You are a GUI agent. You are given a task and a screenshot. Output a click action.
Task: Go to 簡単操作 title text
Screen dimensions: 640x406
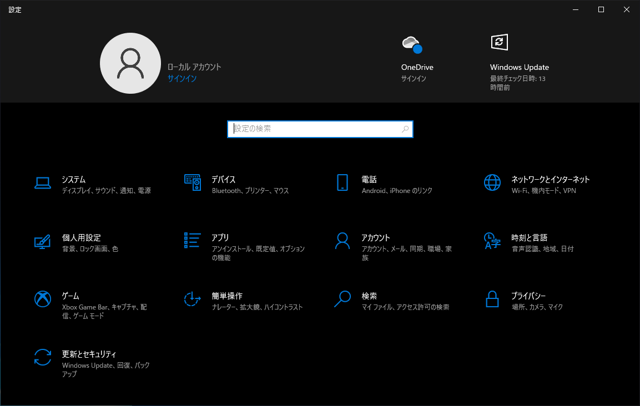227,296
